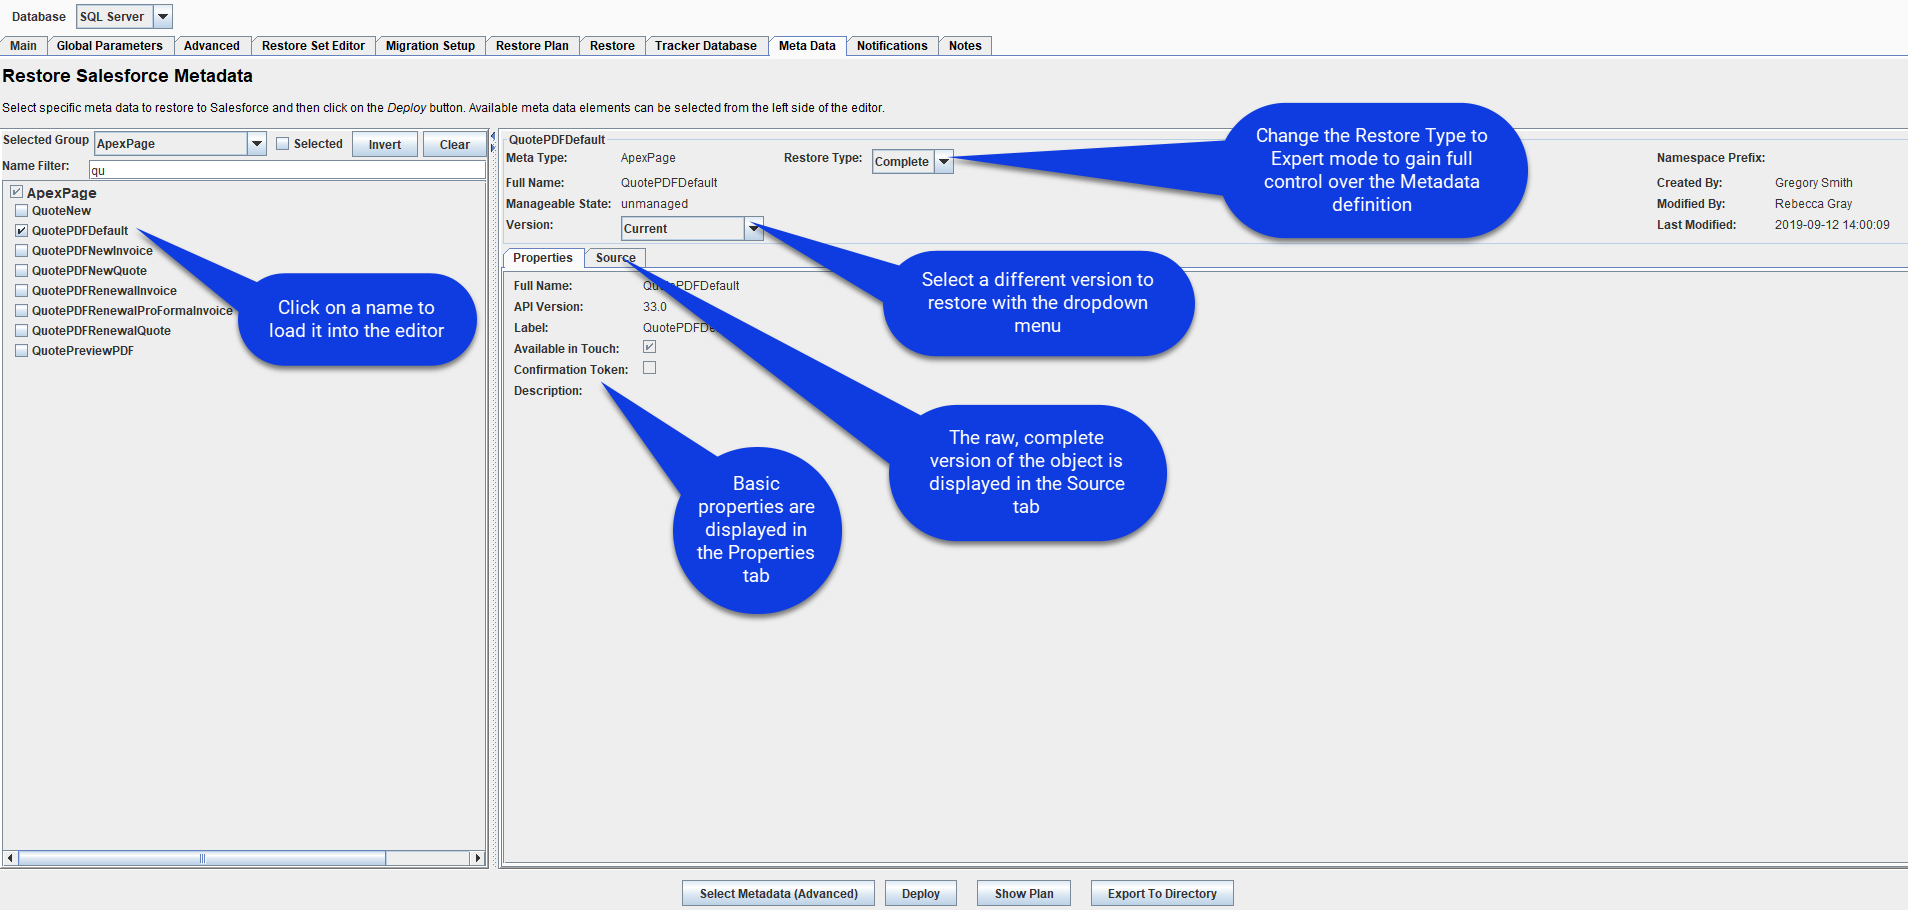The width and height of the screenshot is (1908, 910).
Task: Switch to the Main tab
Action: [x=23, y=46]
